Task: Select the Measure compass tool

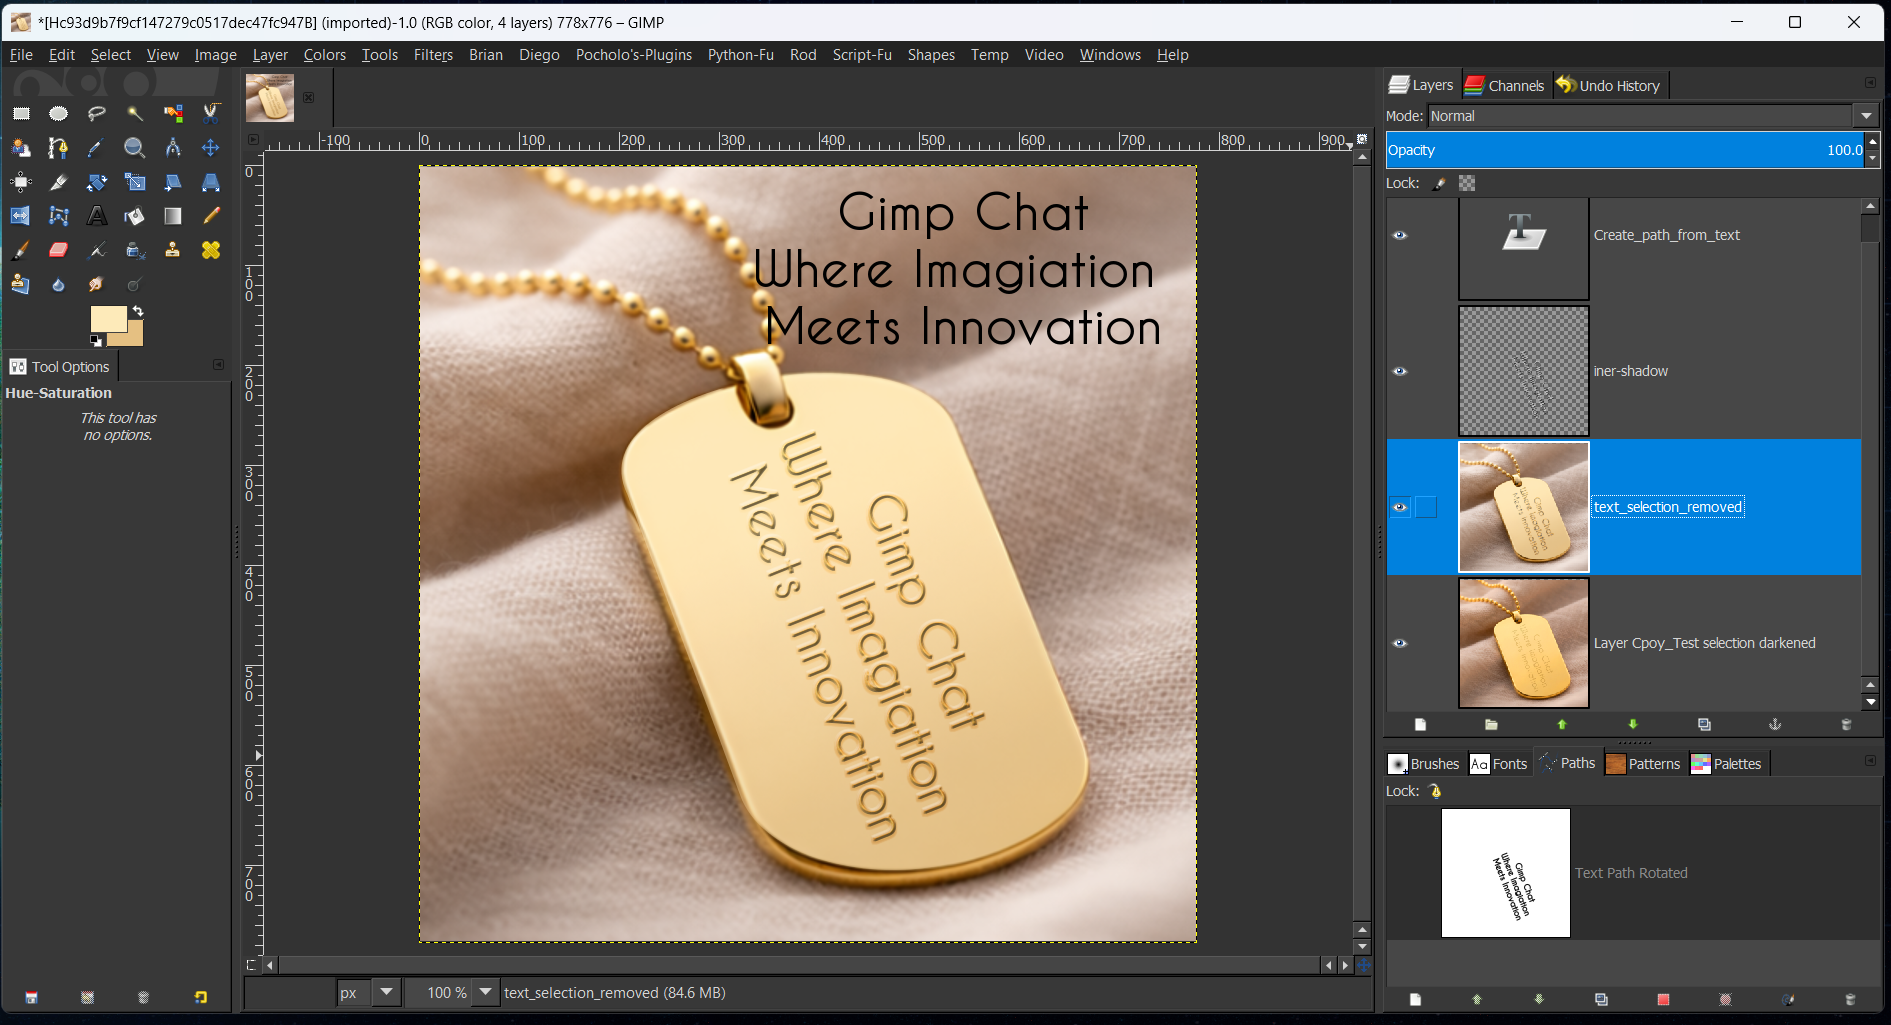Action: (173, 148)
